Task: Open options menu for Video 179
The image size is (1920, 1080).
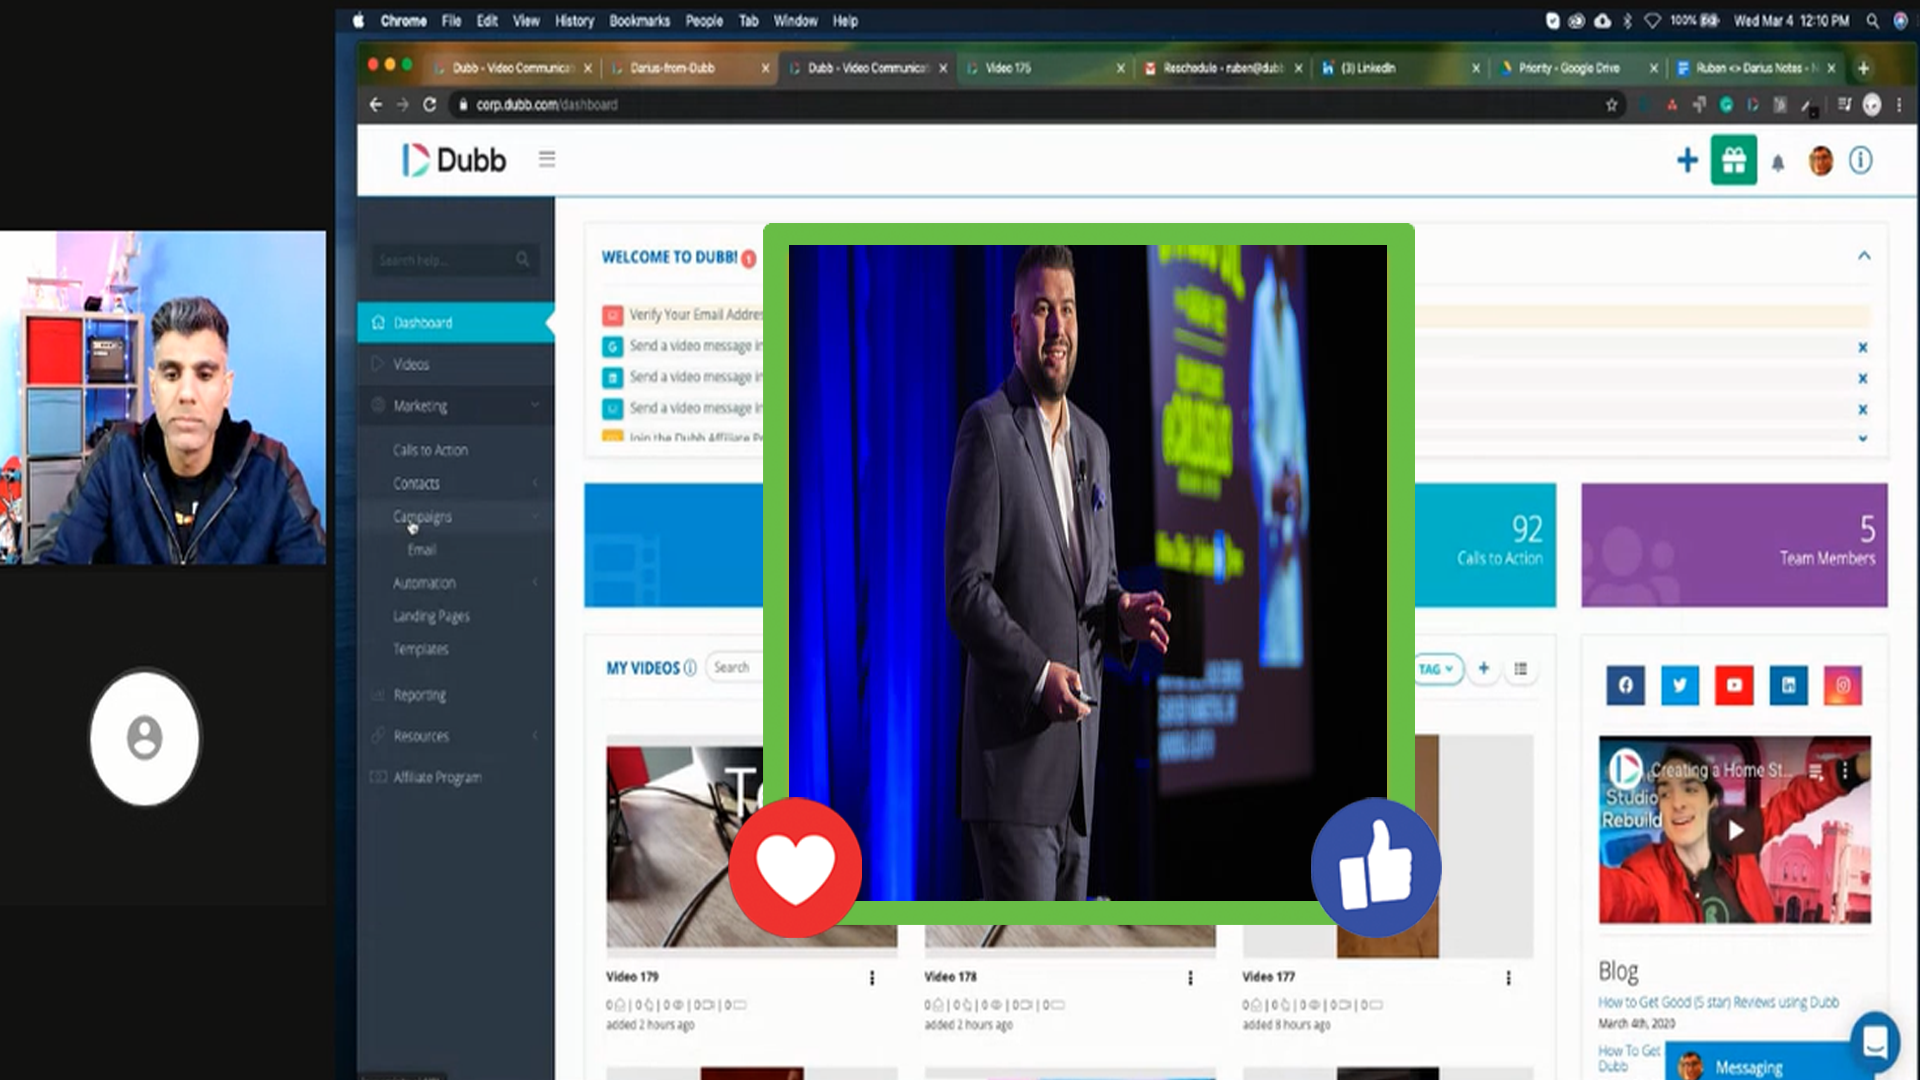Action: 872,978
